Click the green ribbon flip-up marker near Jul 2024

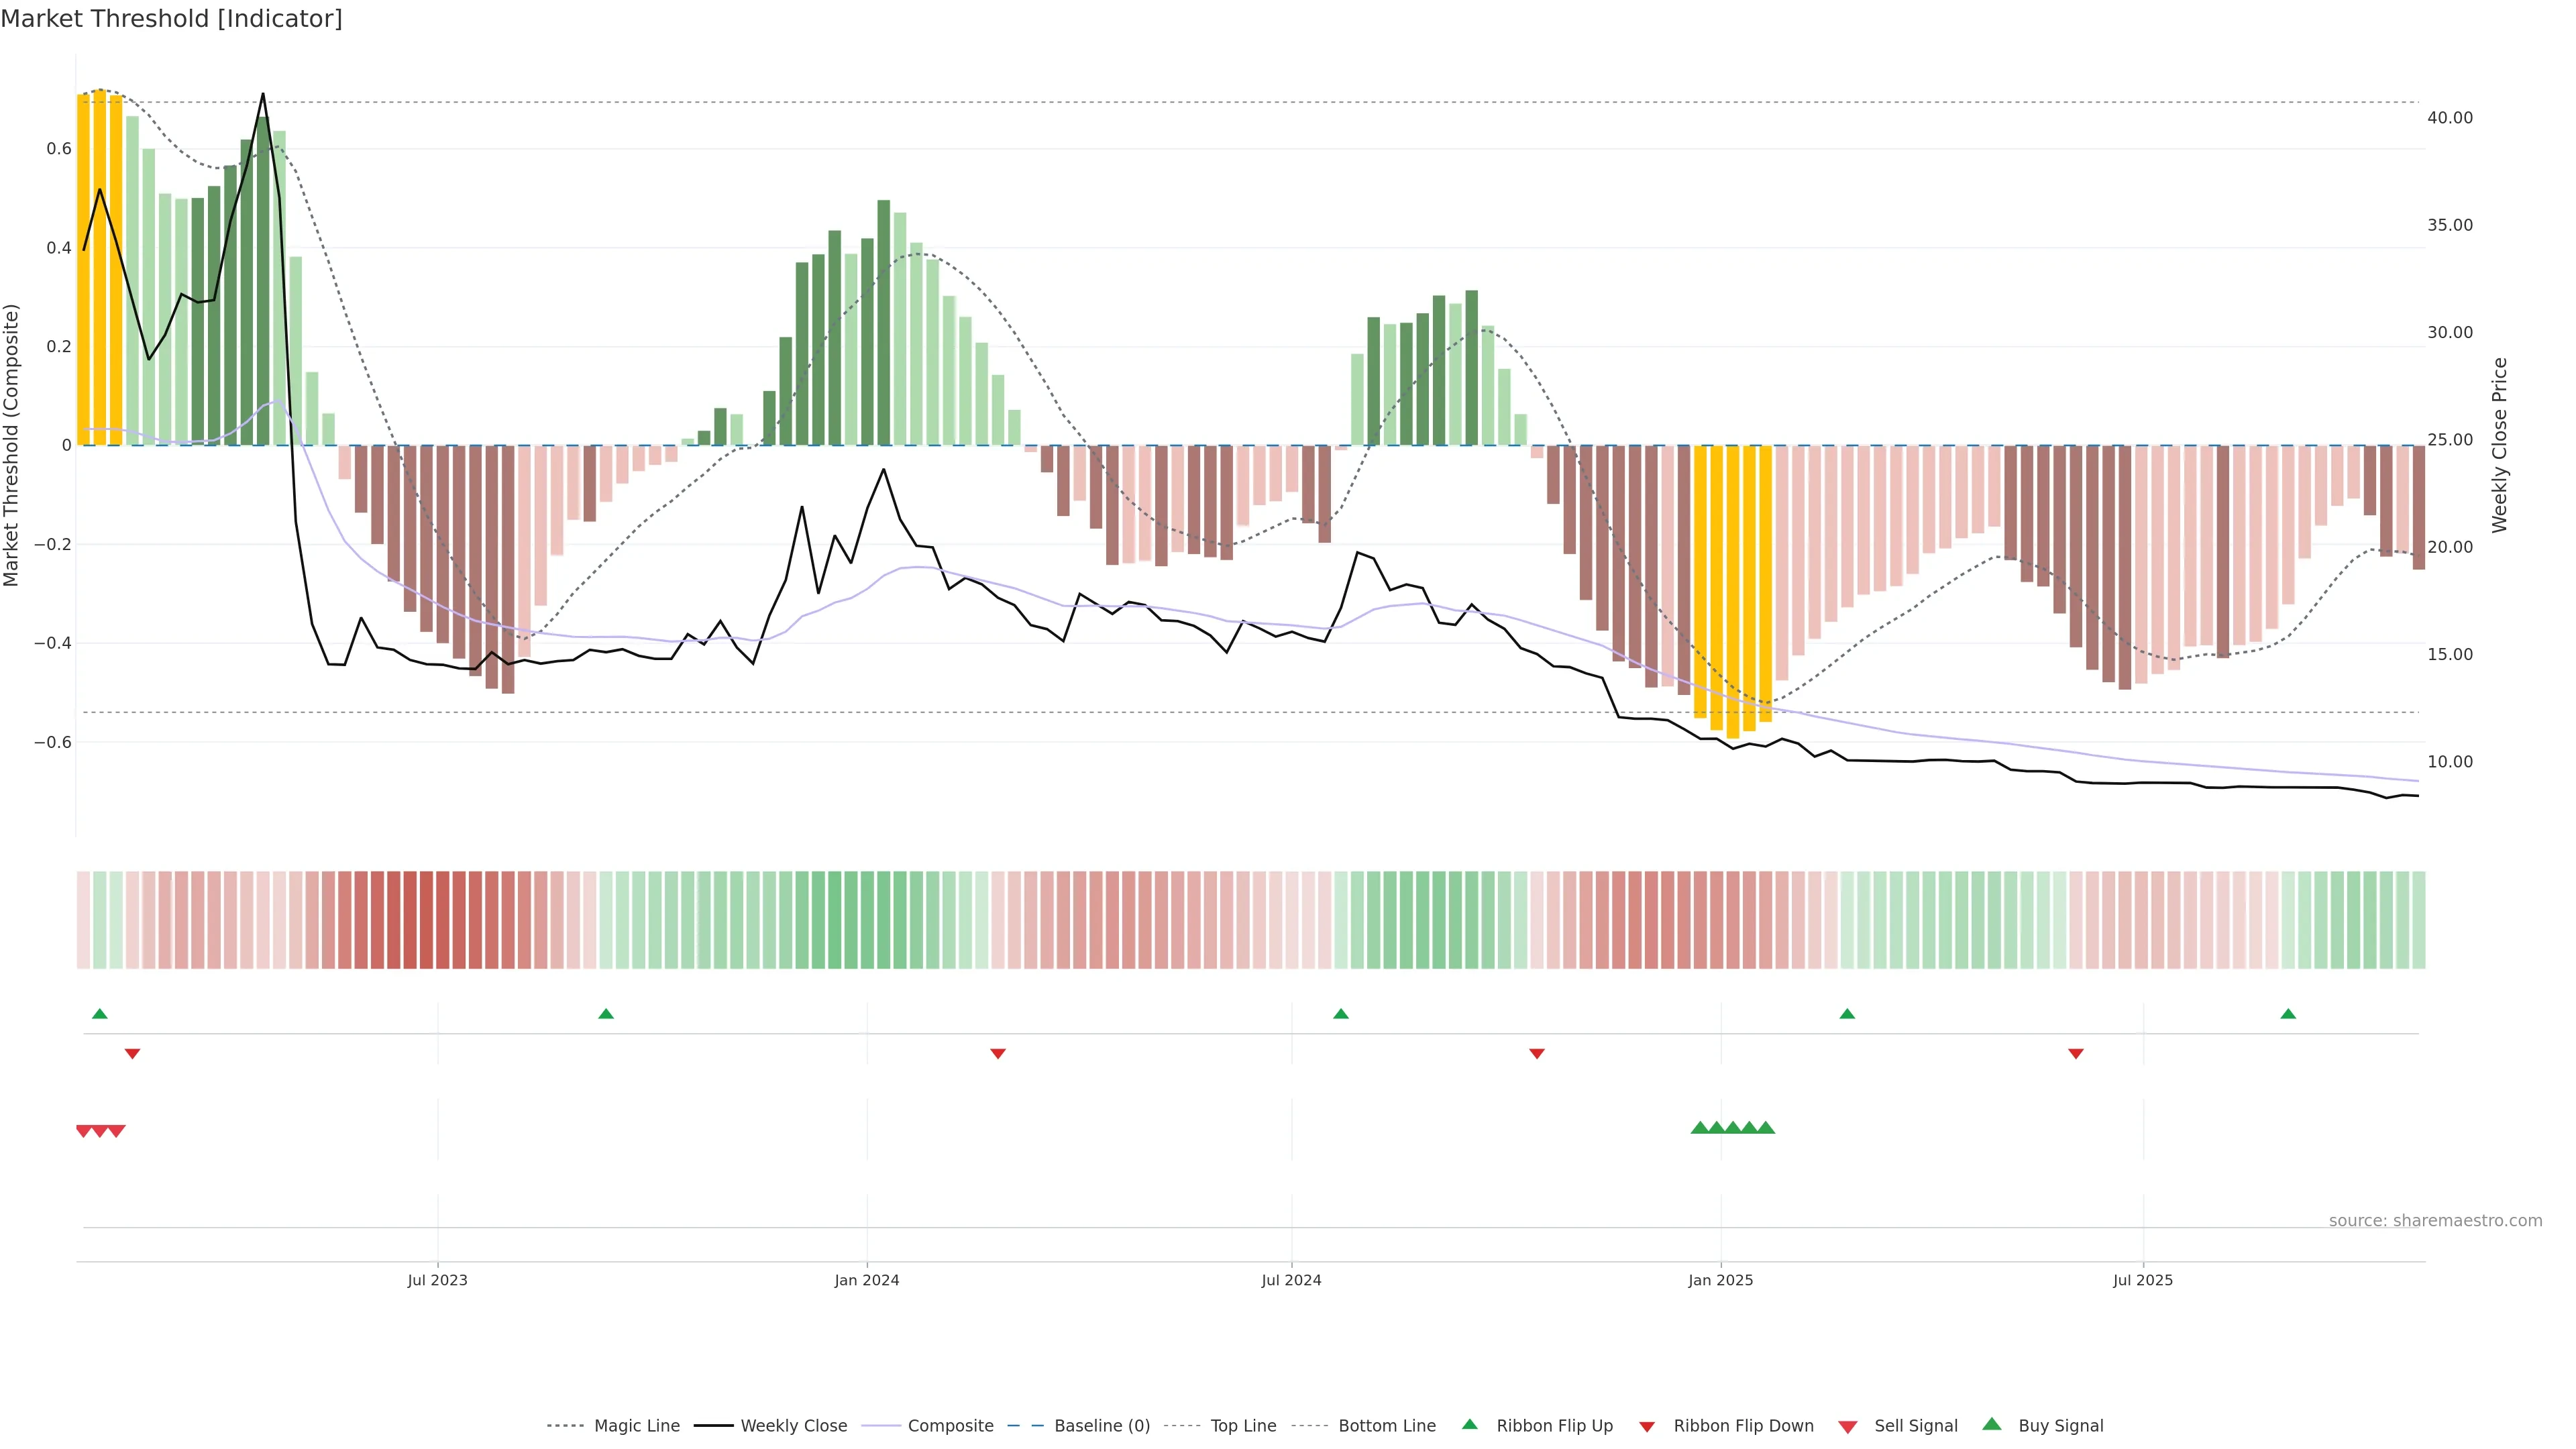coord(1341,1014)
